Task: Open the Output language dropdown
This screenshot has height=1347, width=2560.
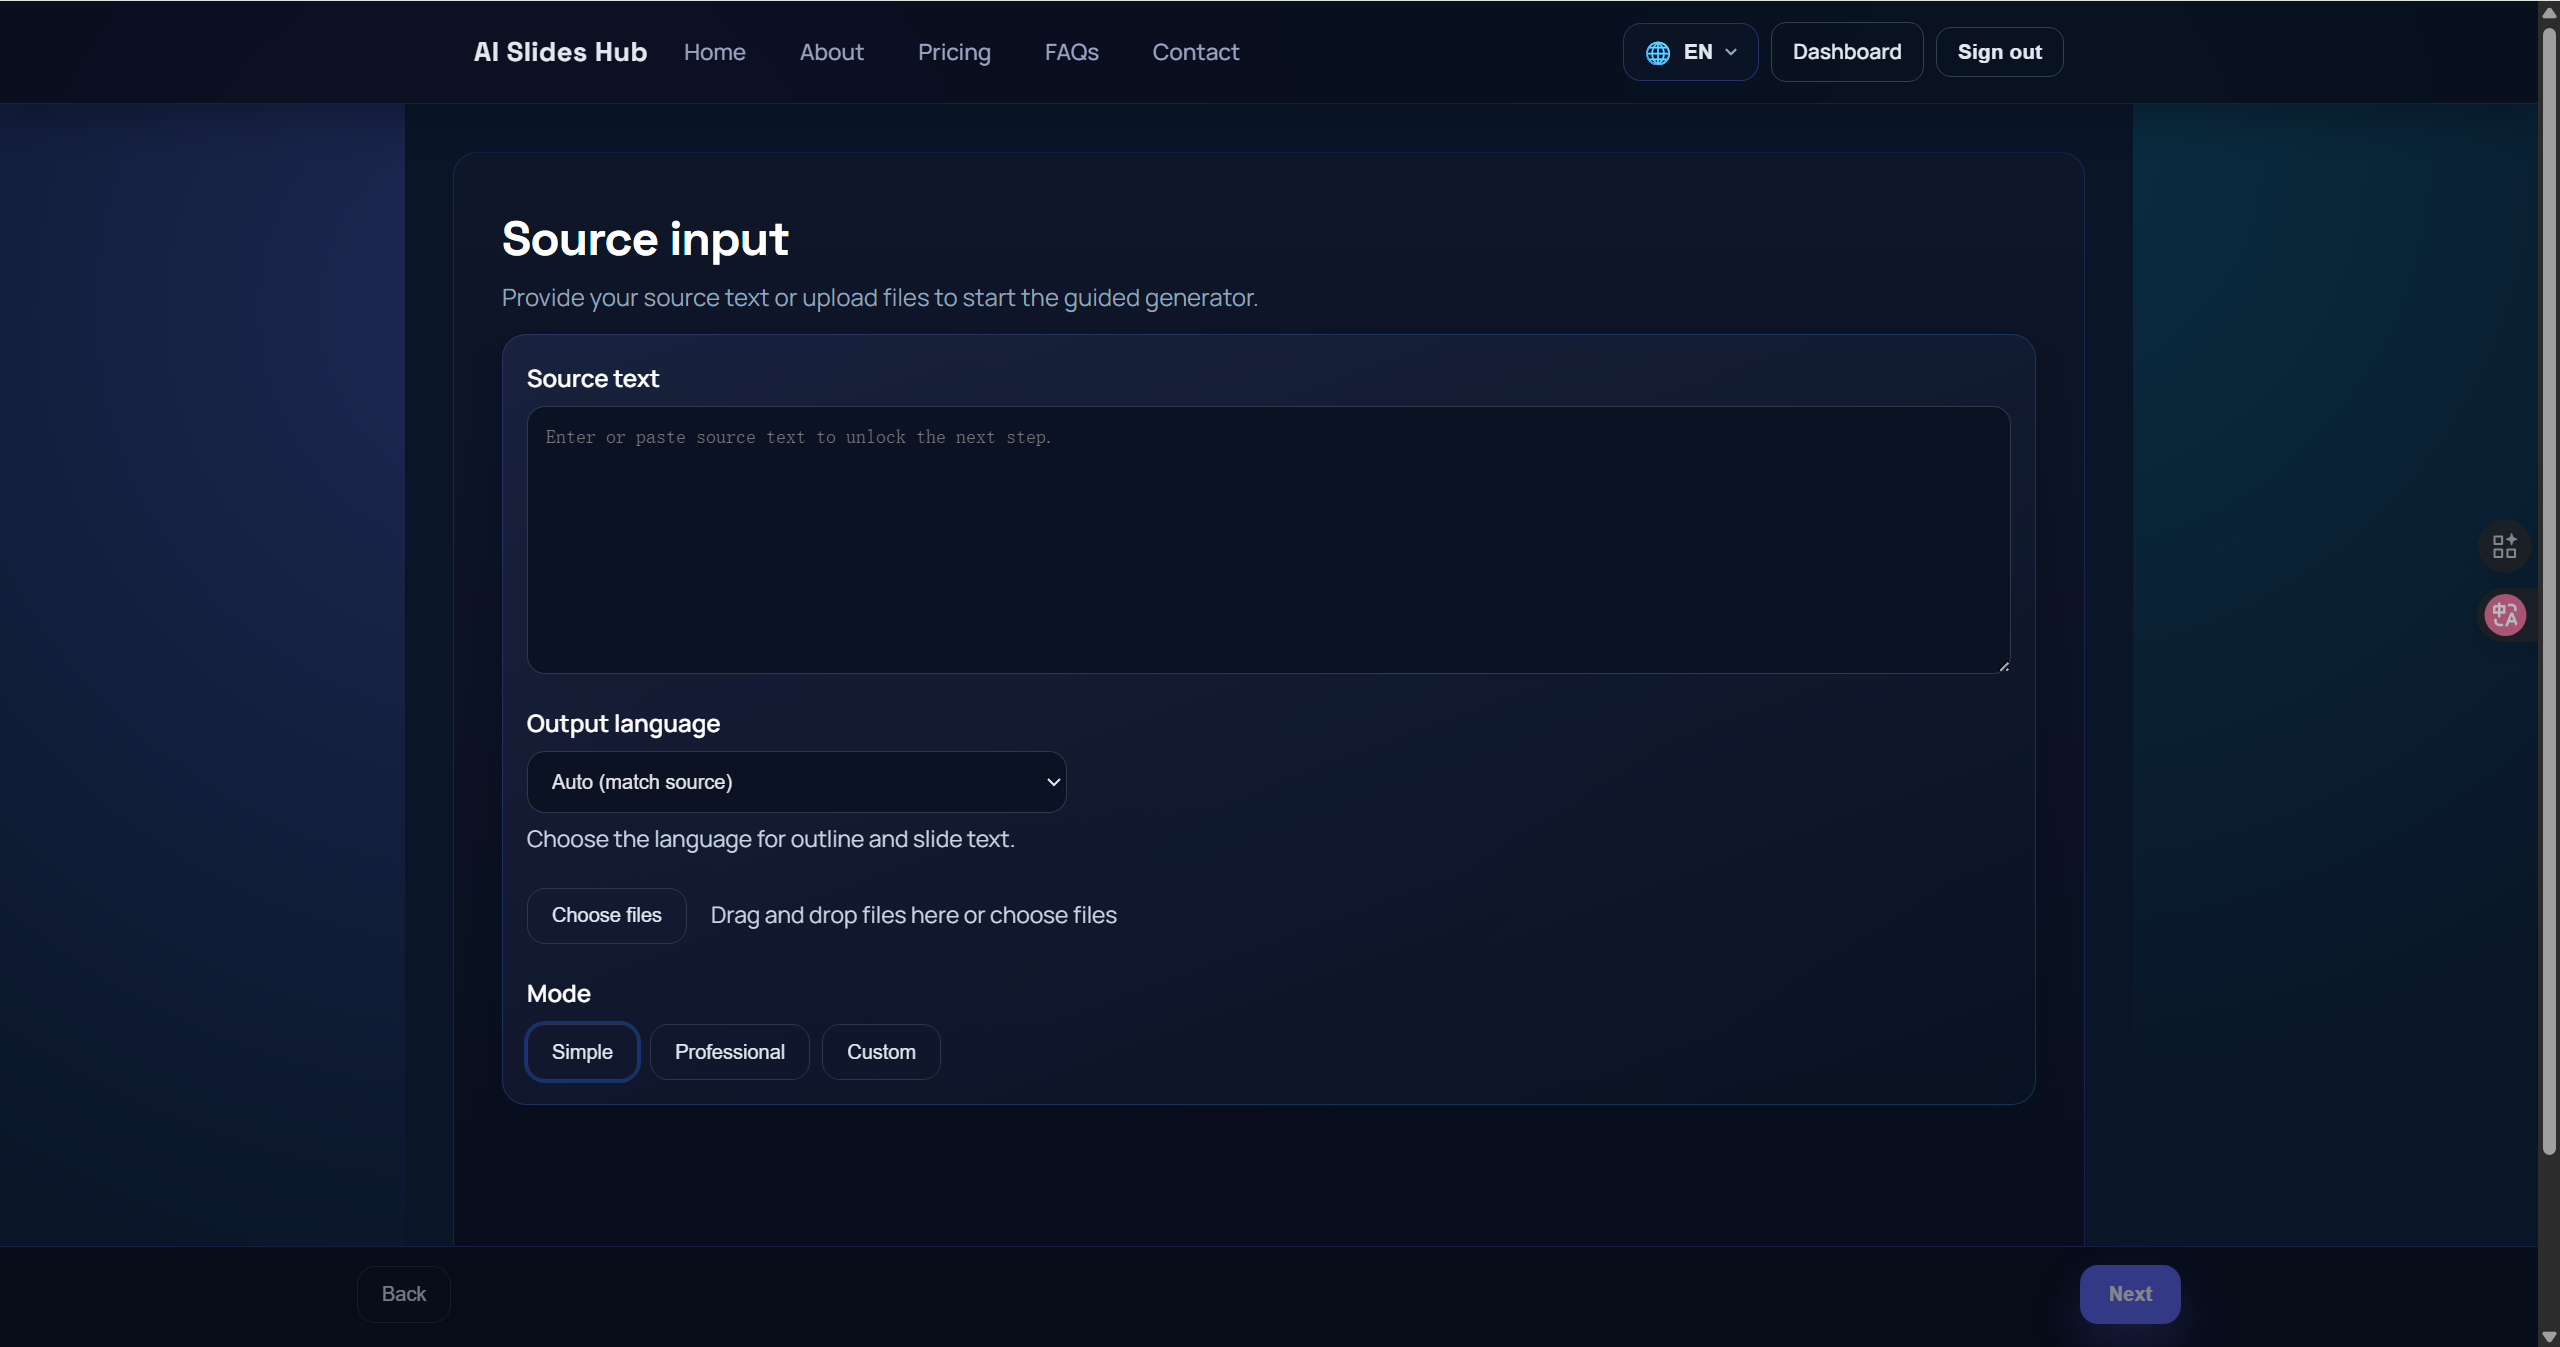Action: pos(796,782)
